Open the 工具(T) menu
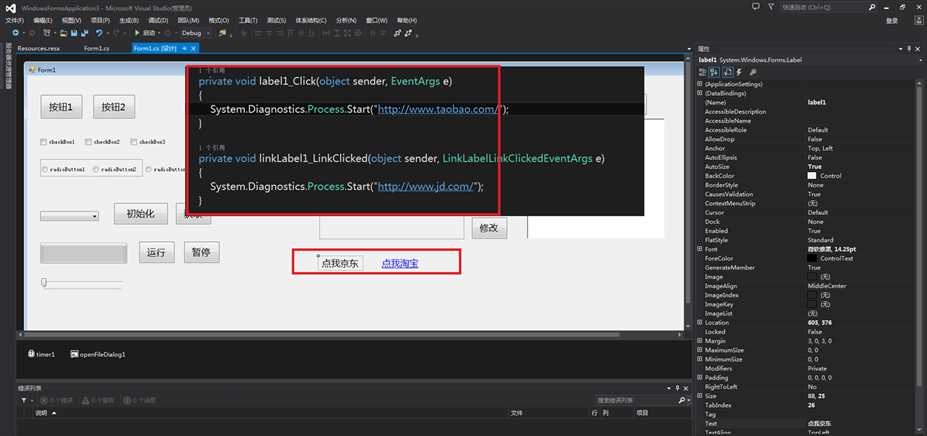The width and height of the screenshot is (927, 436). [247, 20]
